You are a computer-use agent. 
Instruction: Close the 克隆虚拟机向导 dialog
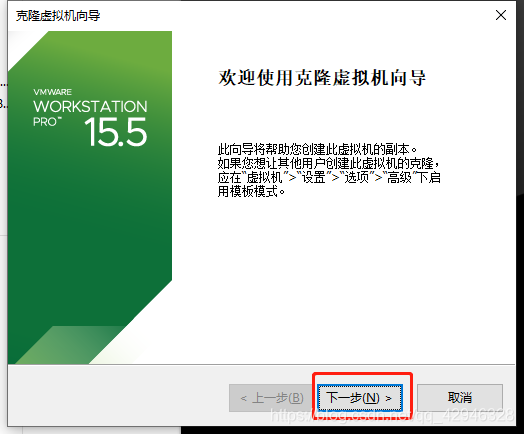[501, 15]
